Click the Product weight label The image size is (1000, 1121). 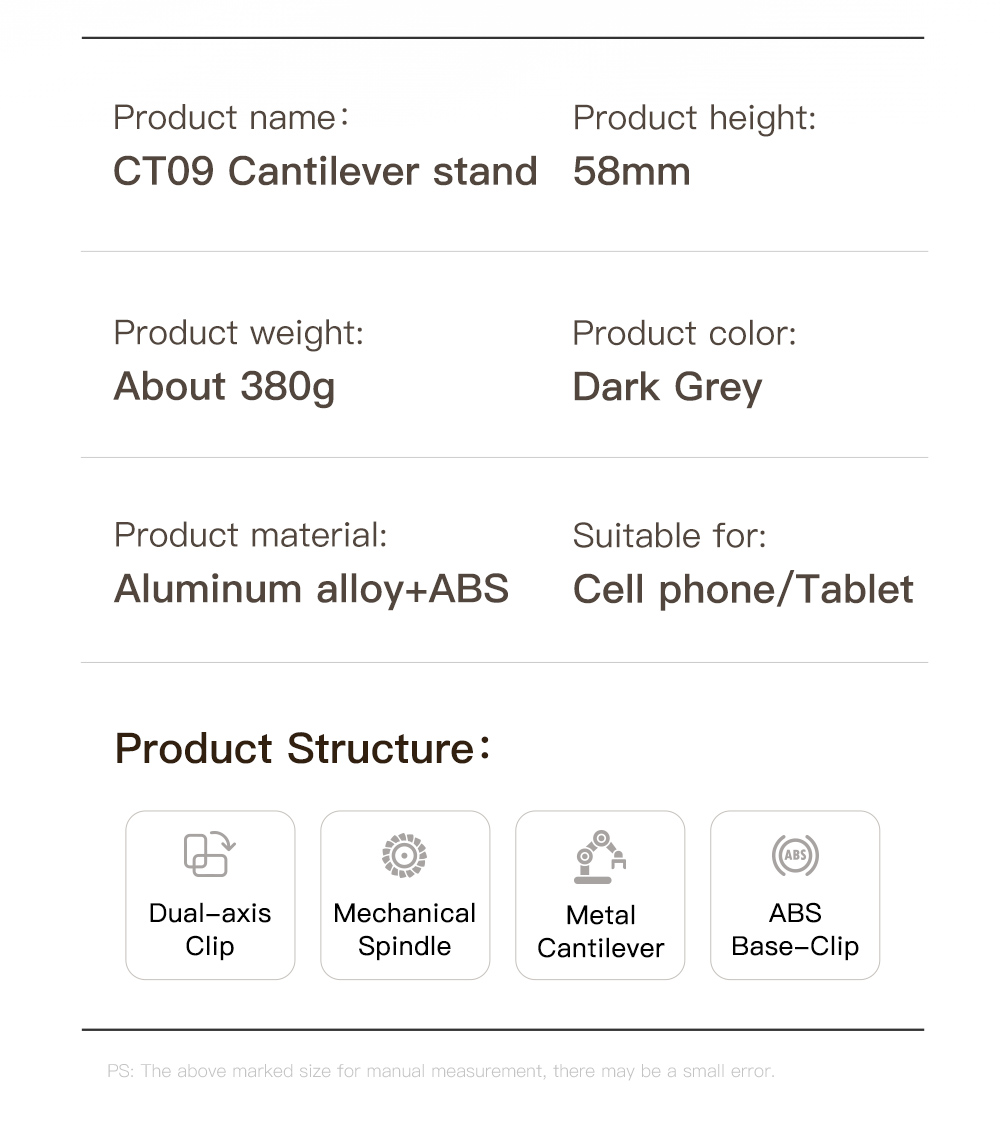click(x=239, y=333)
